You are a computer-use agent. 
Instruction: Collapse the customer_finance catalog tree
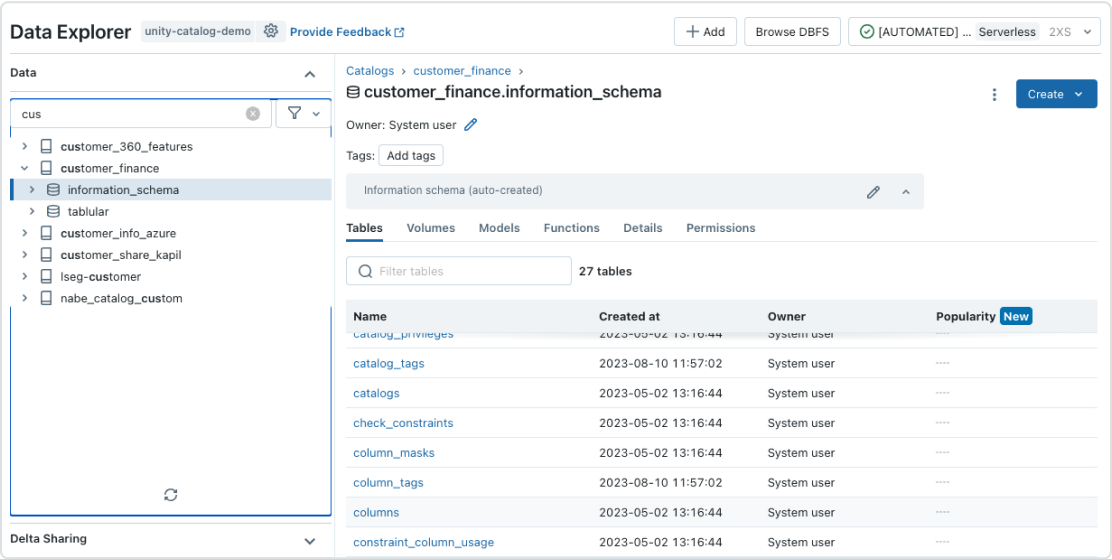coord(25,168)
